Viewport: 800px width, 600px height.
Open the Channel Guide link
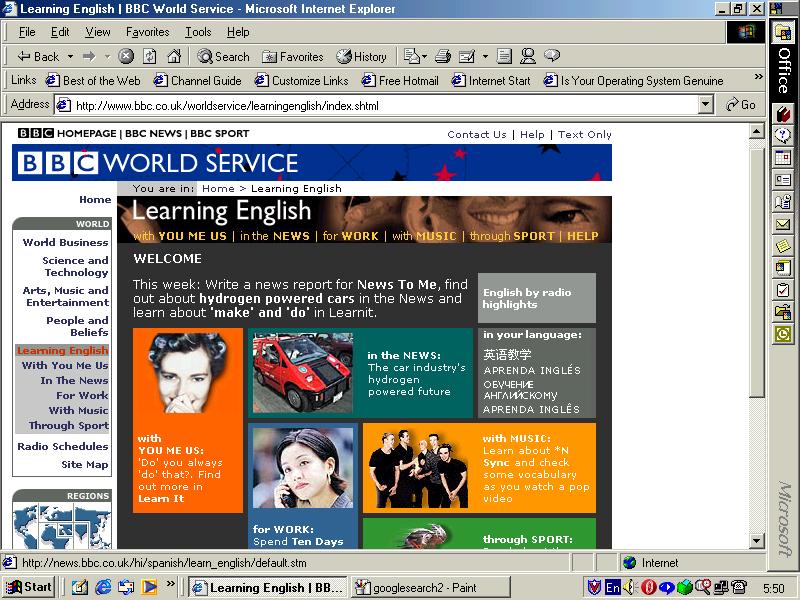click(x=197, y=81)
